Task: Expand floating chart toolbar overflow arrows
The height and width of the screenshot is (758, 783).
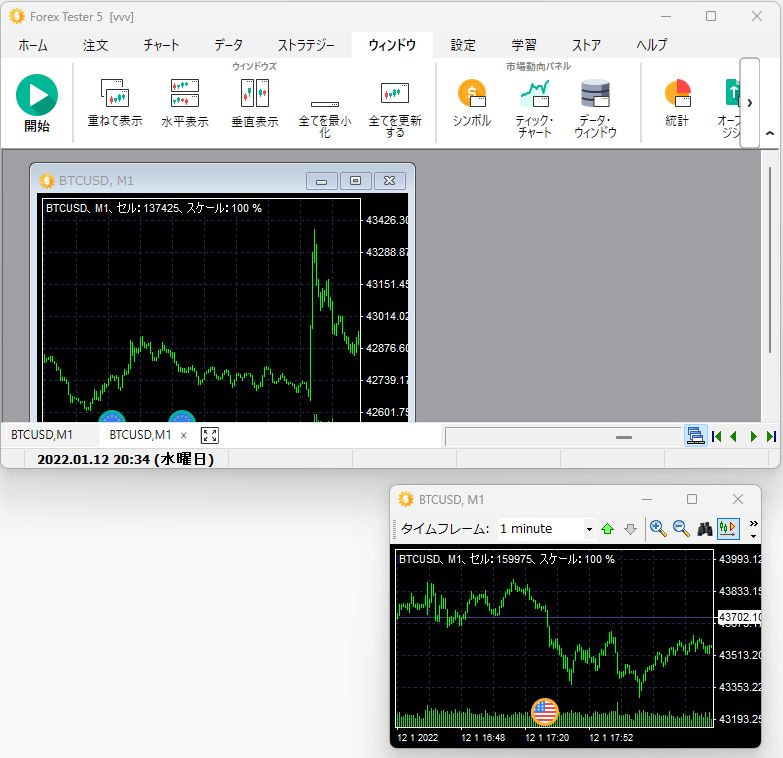Action: [x=754, y=529]
